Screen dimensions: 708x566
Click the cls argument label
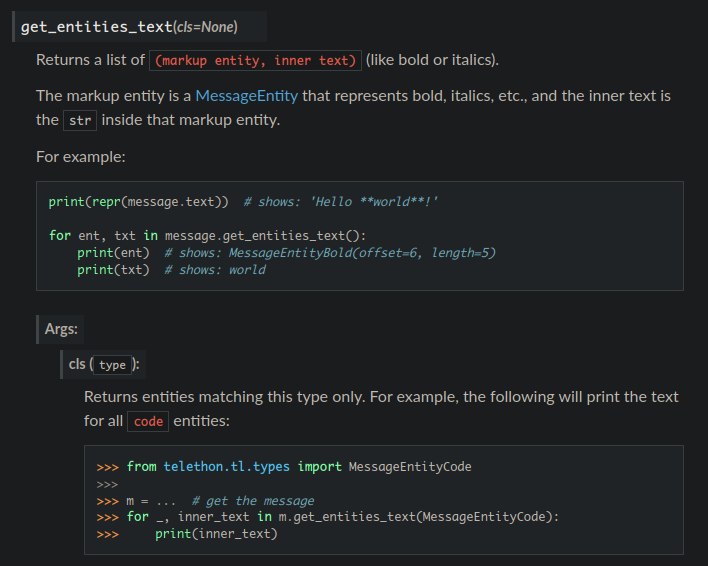point(76,365)
